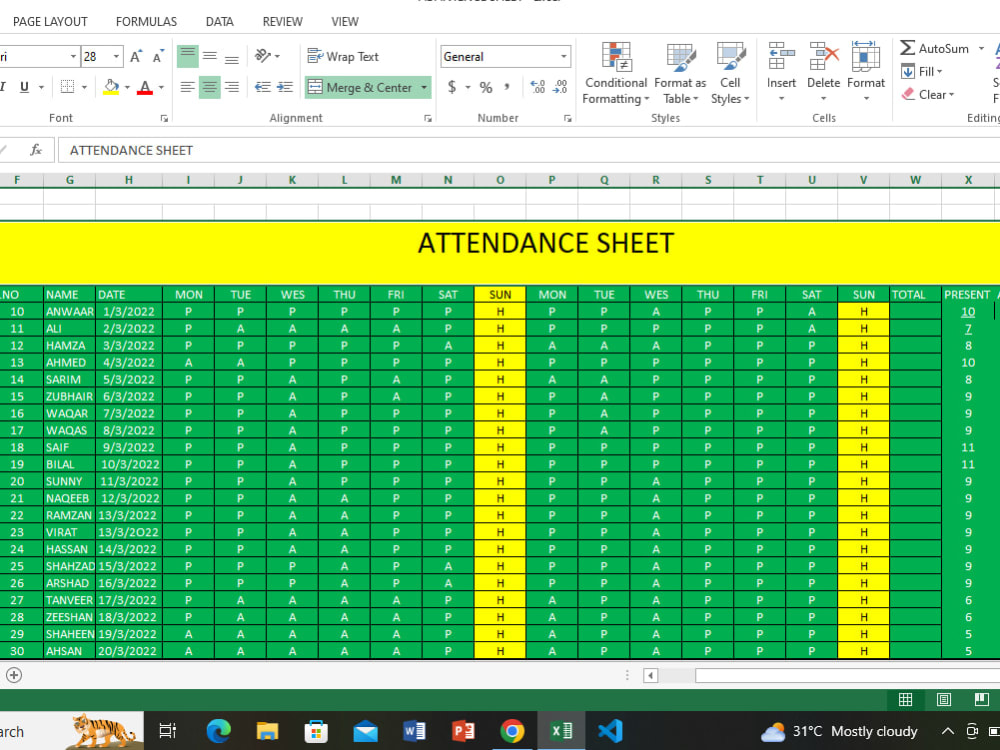Toggle Middle Align alignment
This screenshot has height=750, width=1000.
pyautogui.click(x=210, y=56)
